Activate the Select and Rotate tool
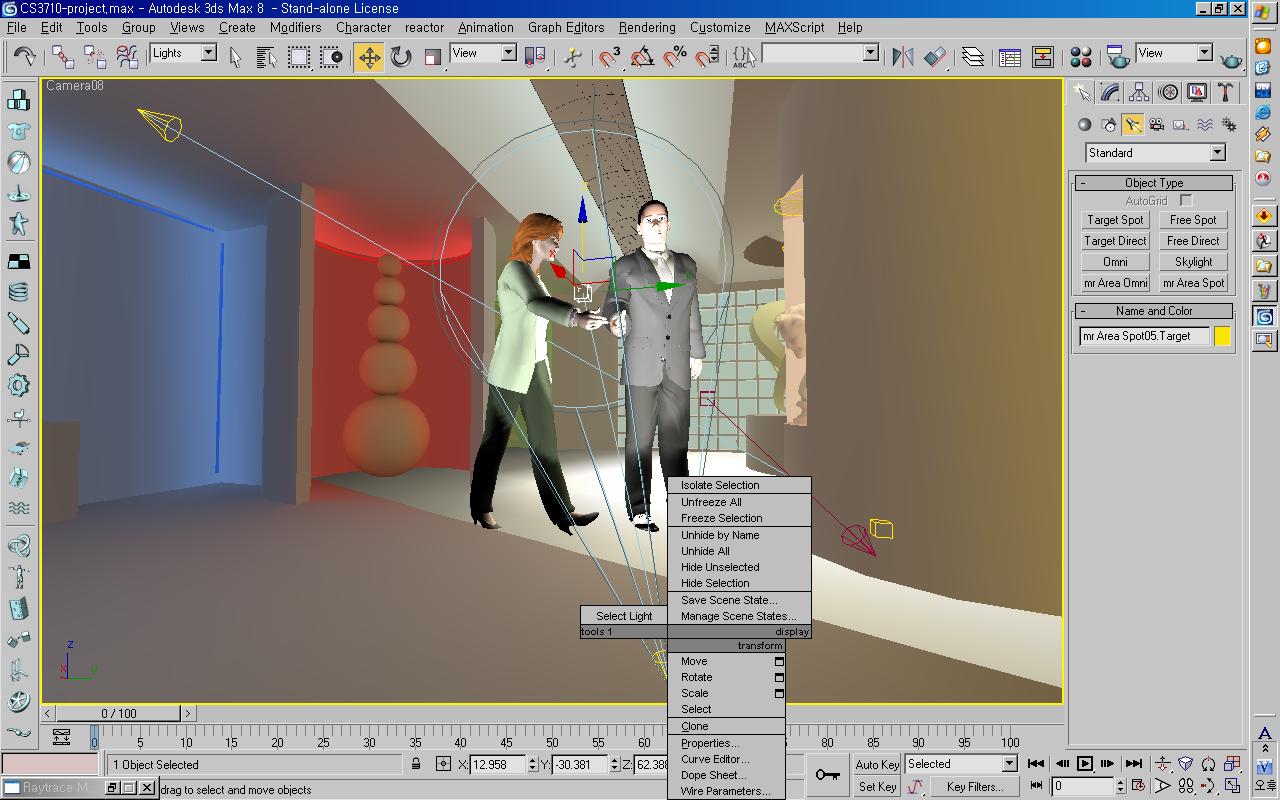Viewport: 1280px width, 800px height. click(x=401, y=56)
